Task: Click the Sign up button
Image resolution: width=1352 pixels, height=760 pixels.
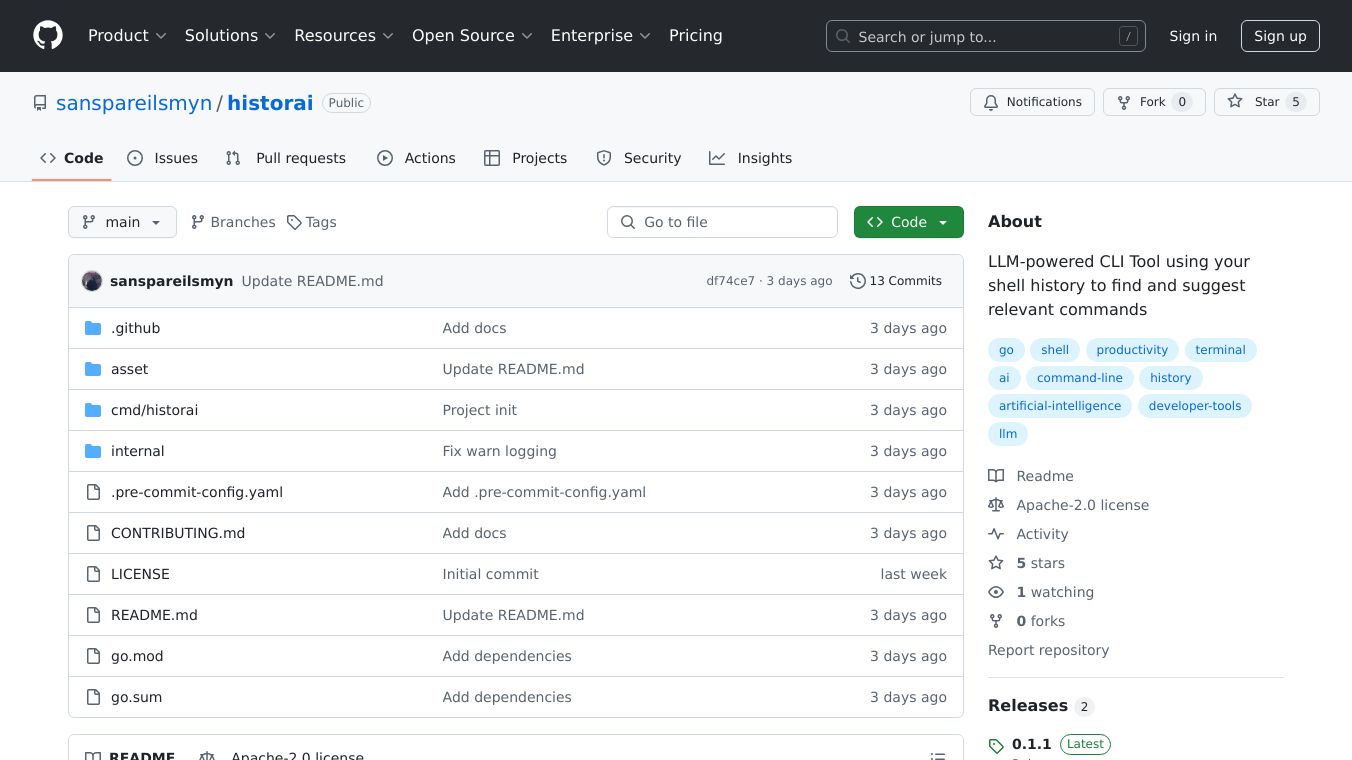Action: 1280,36
